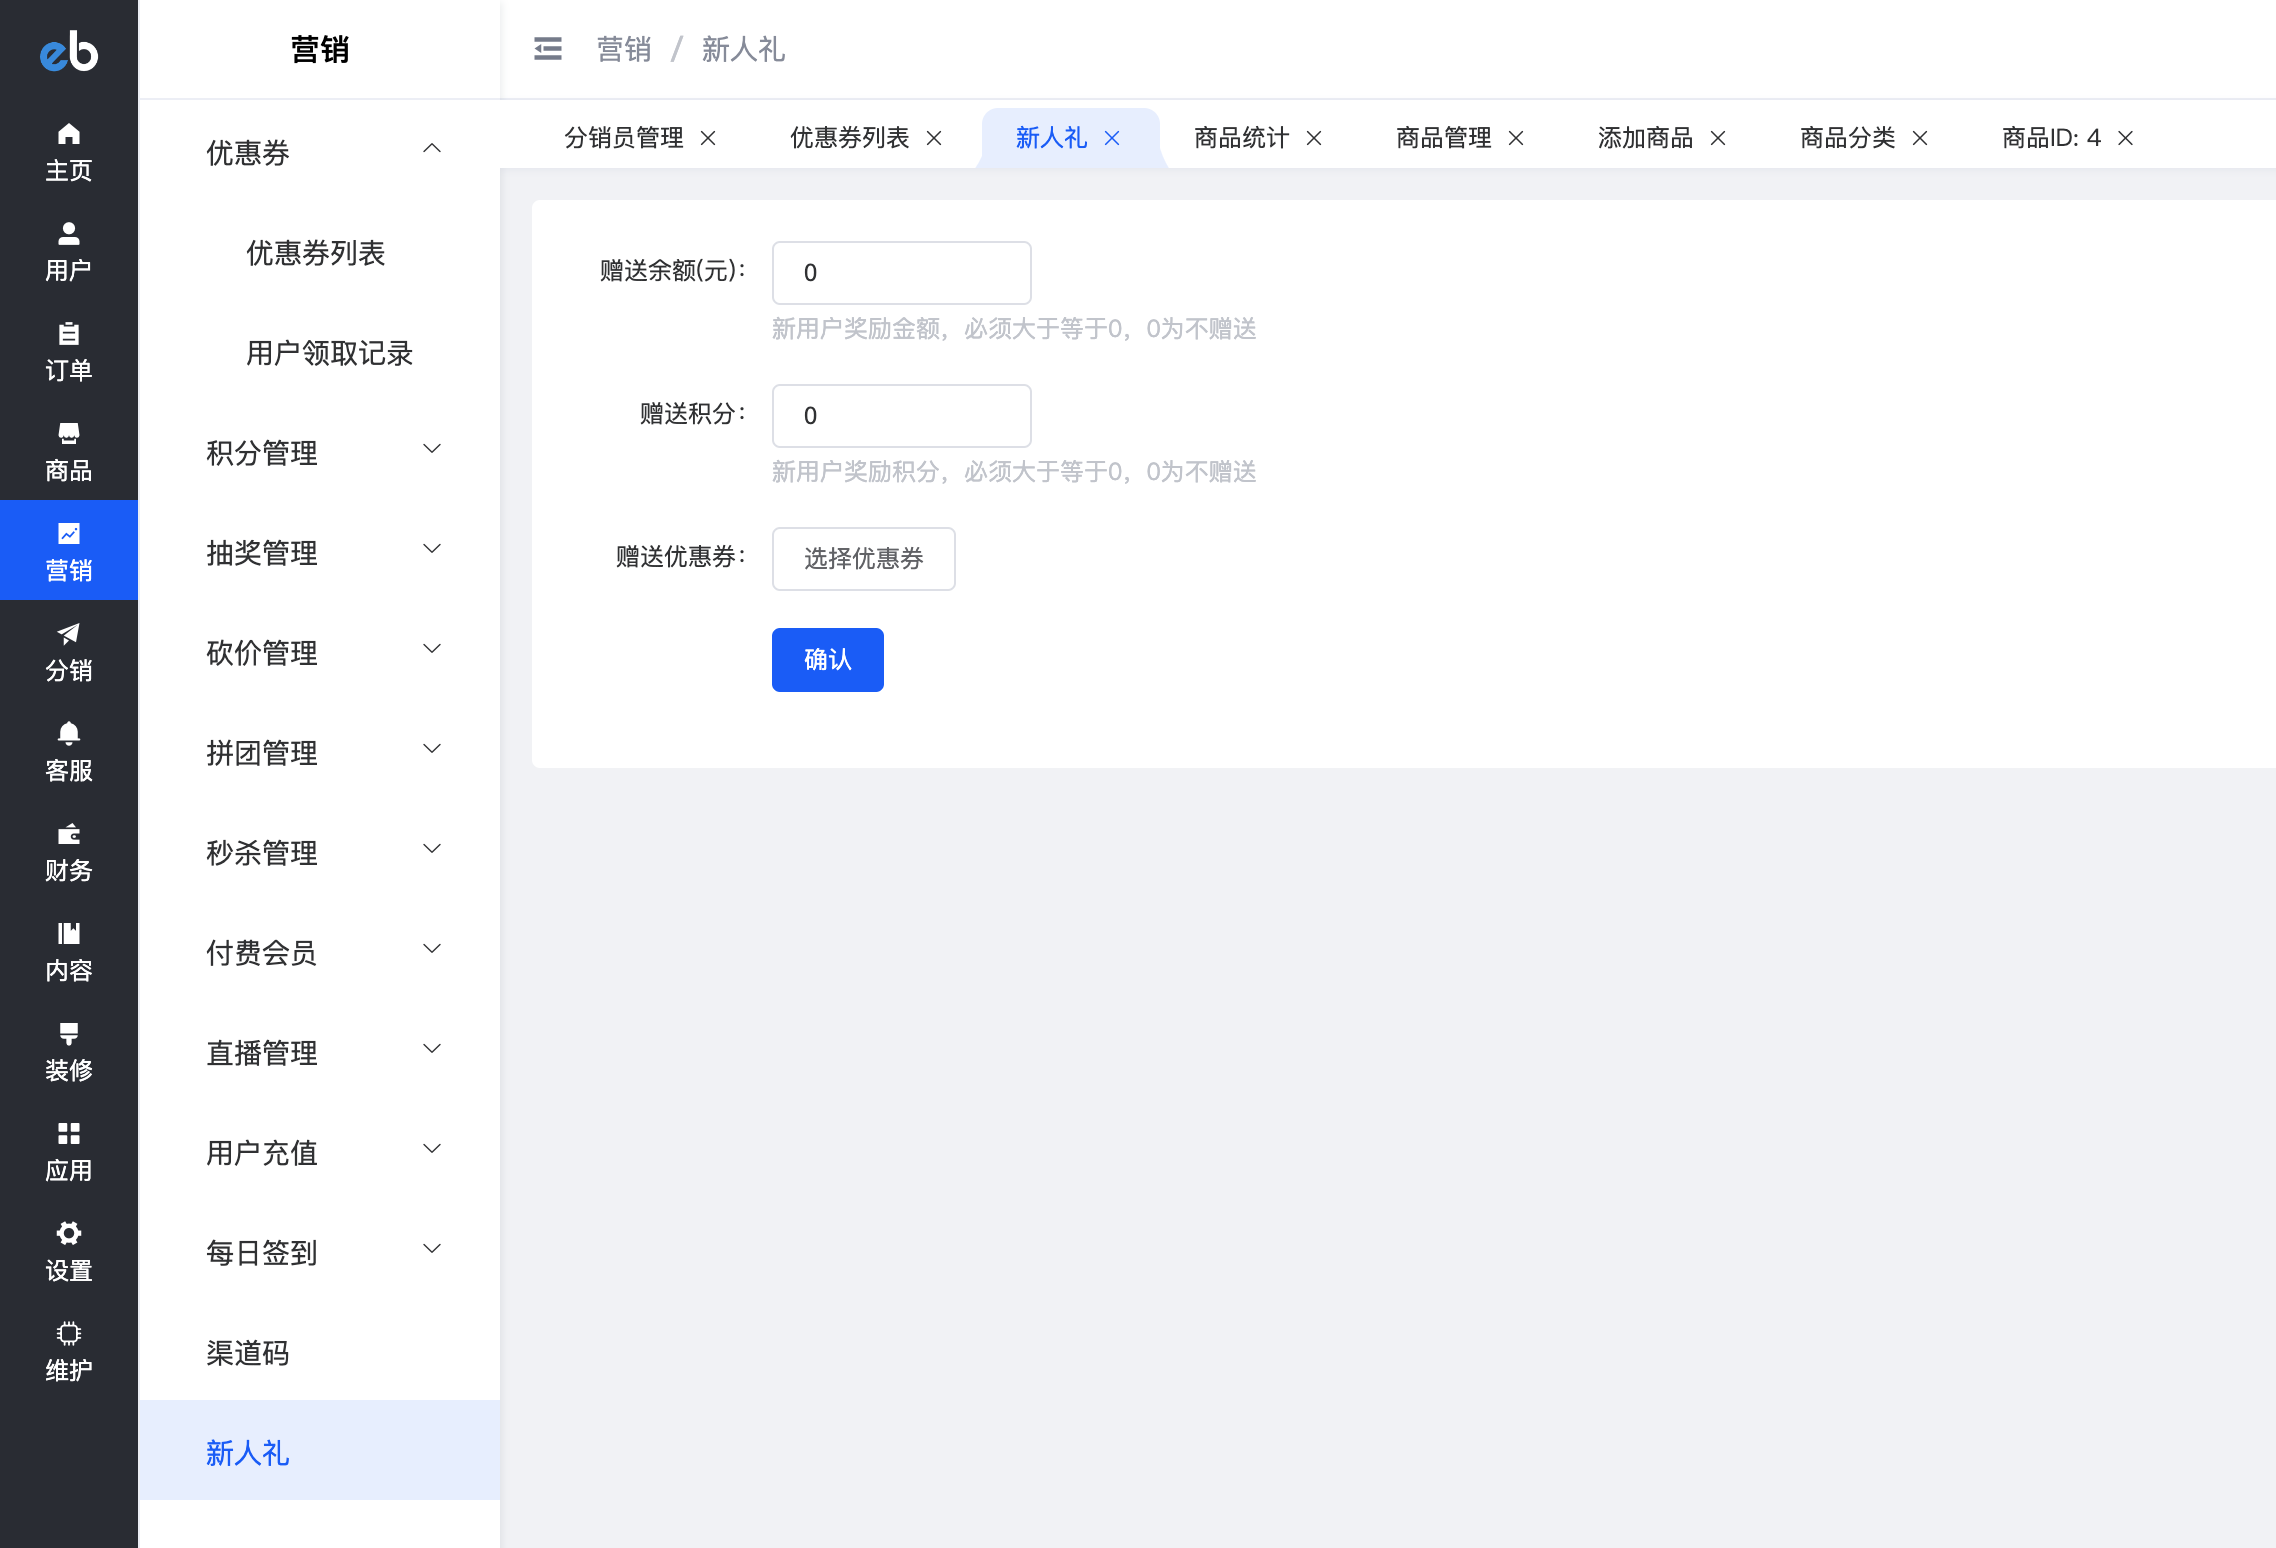
Task: Open 财务 finance wallet icon
Action: coord(68,835)
